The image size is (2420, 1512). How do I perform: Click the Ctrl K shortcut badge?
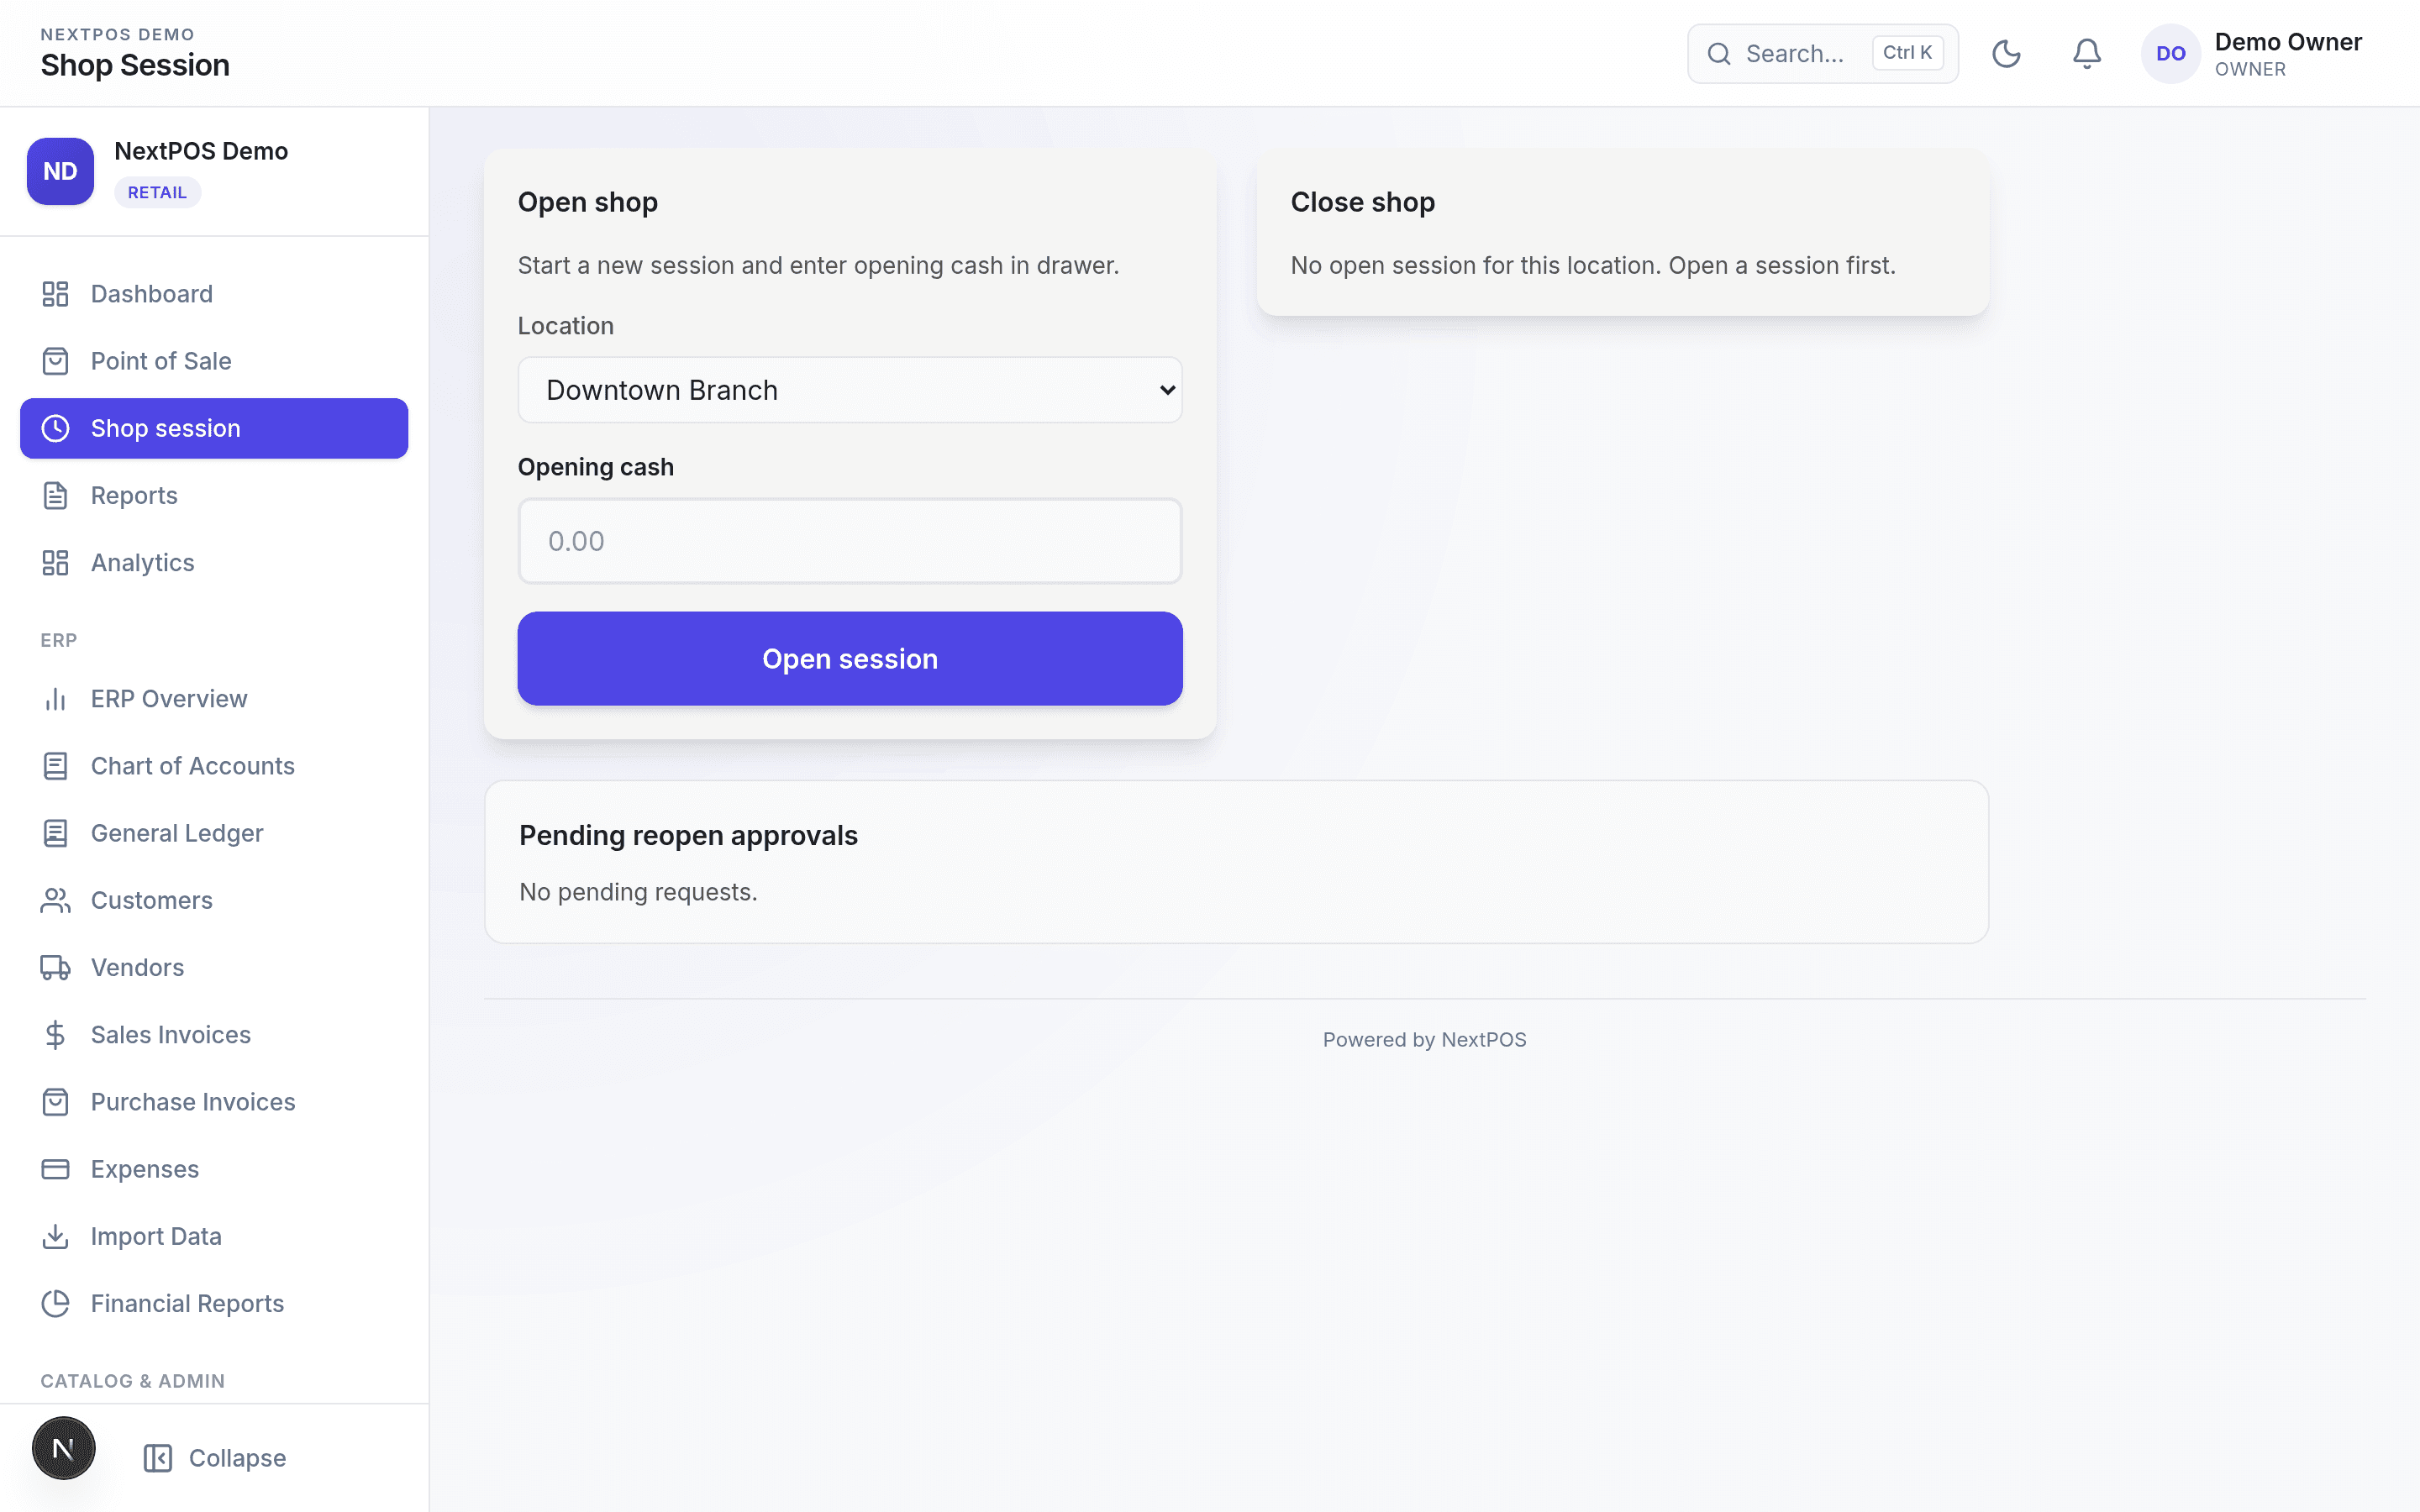[1907, 53]
